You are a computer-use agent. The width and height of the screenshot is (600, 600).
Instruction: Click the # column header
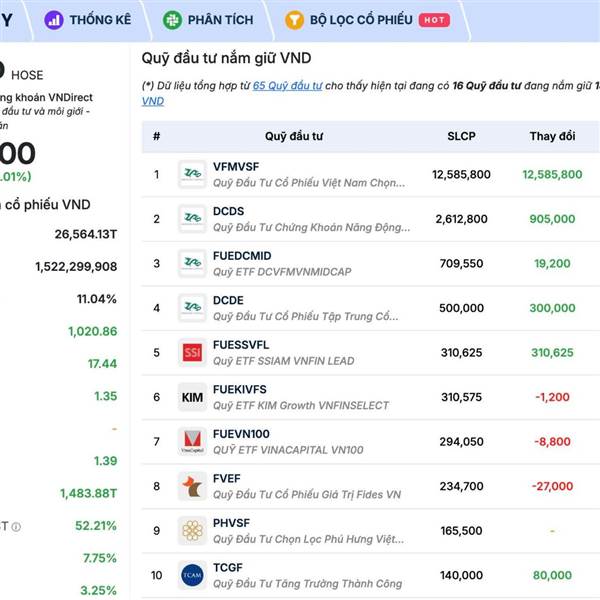(157, 136)
